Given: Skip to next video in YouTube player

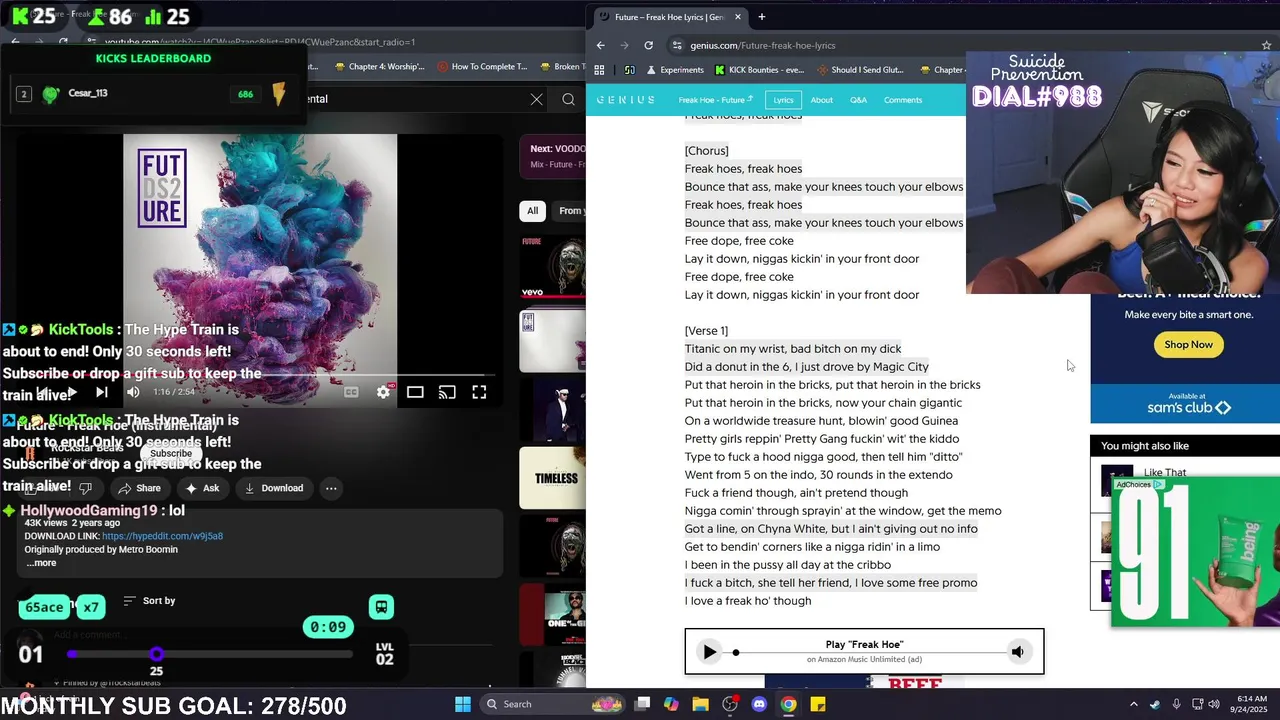Looking at the screenshot, I should click(x=101, y=392).
